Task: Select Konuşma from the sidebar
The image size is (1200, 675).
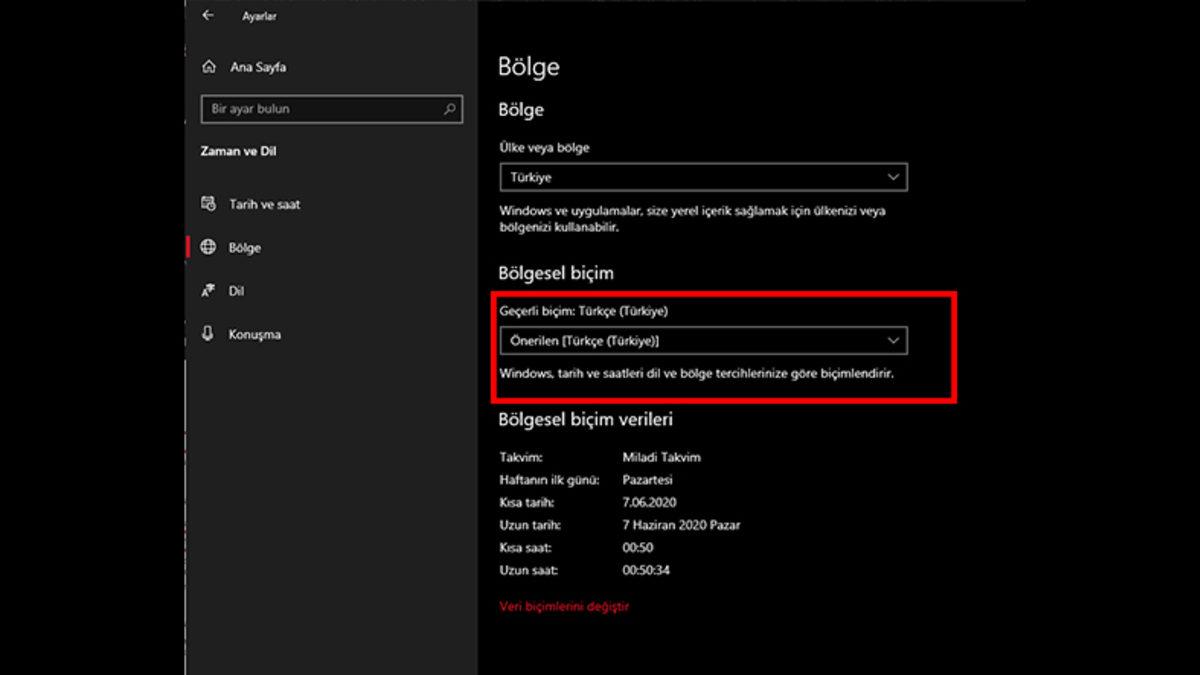Action: point(254,334)
